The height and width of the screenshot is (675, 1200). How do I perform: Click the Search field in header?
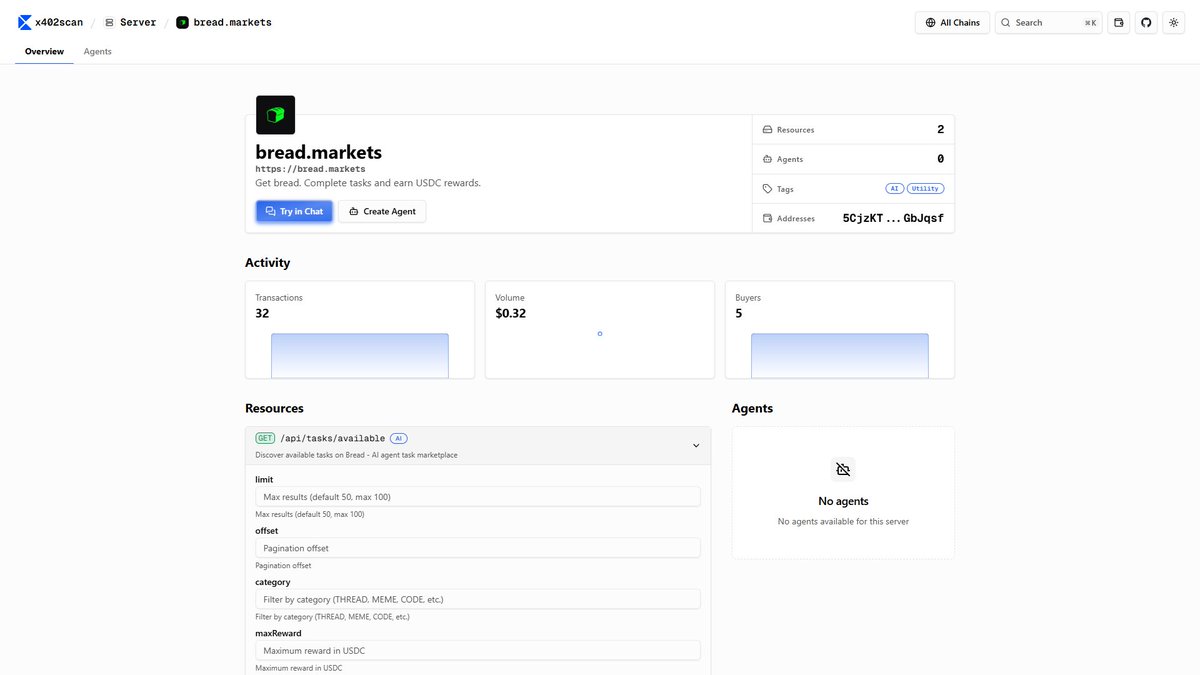[x=1048, y=22]
